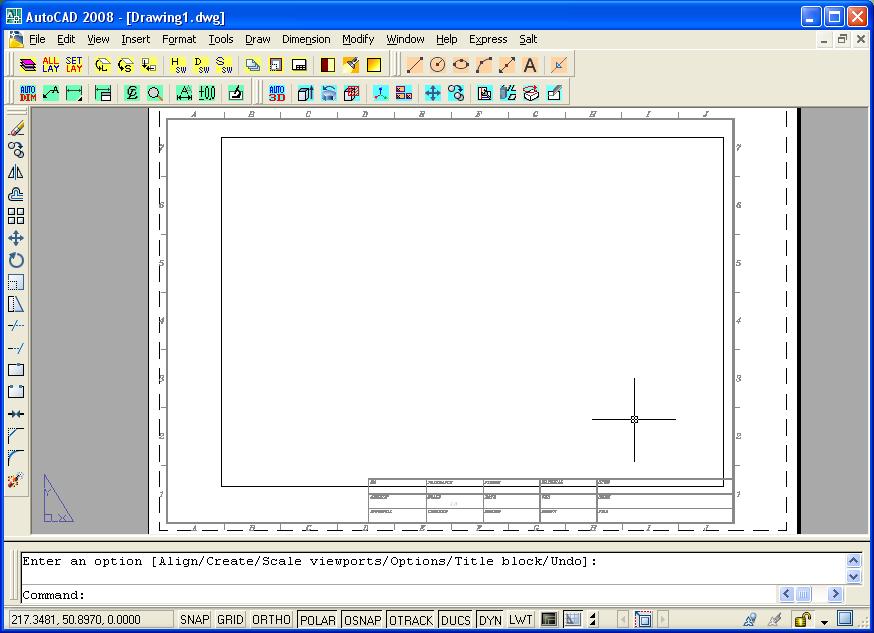Expand the command line history upward

(x=437, y=541)
